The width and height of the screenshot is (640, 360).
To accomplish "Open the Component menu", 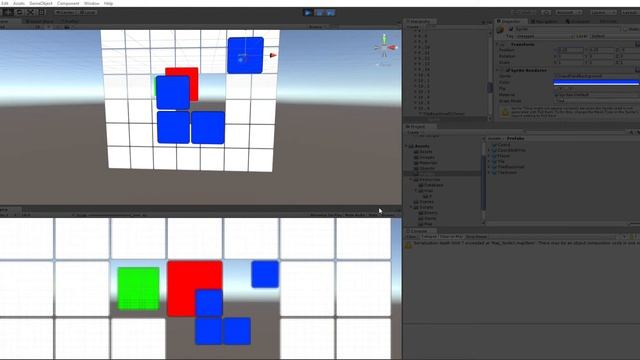I will pyautogui.click(x=68, y=3).
